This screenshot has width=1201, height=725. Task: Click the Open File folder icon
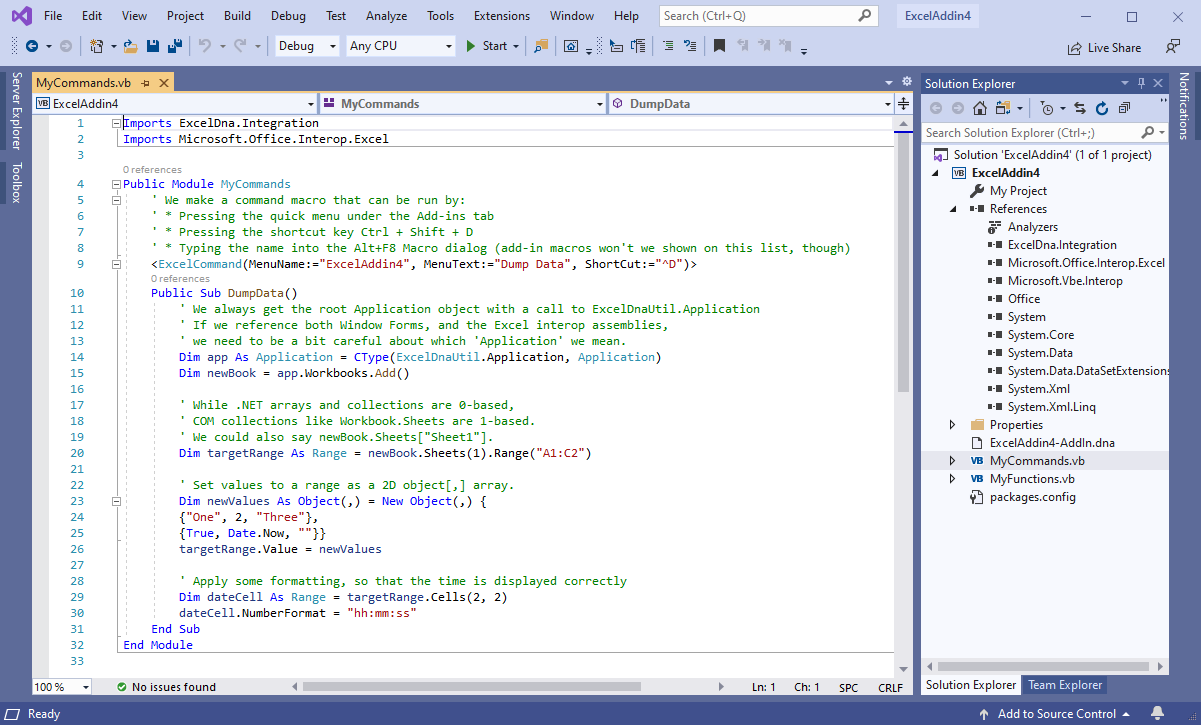click(131, 46)
